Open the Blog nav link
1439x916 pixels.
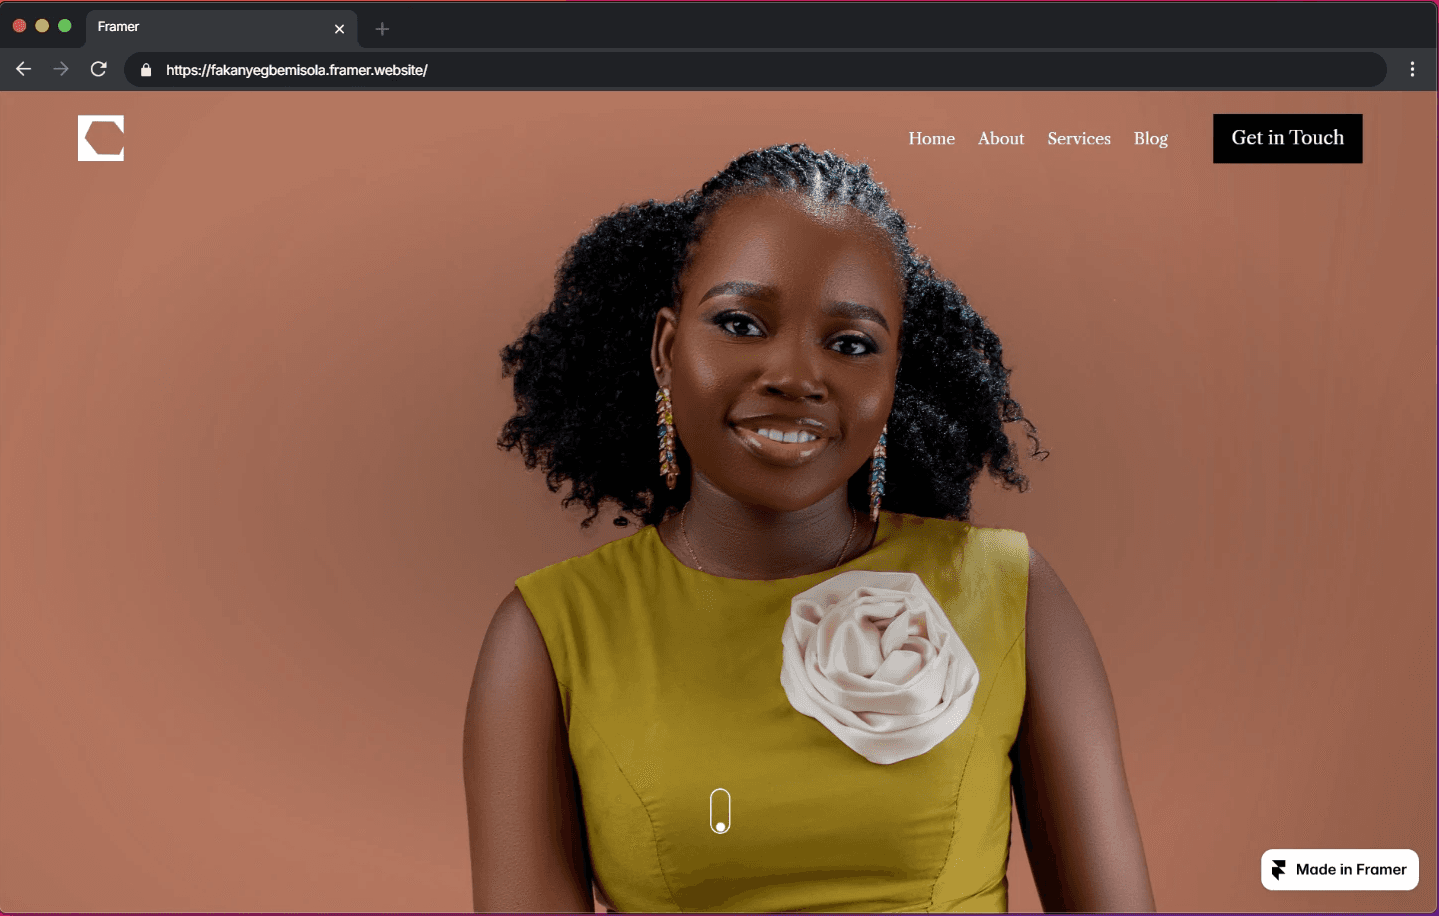pos(1151,139)
